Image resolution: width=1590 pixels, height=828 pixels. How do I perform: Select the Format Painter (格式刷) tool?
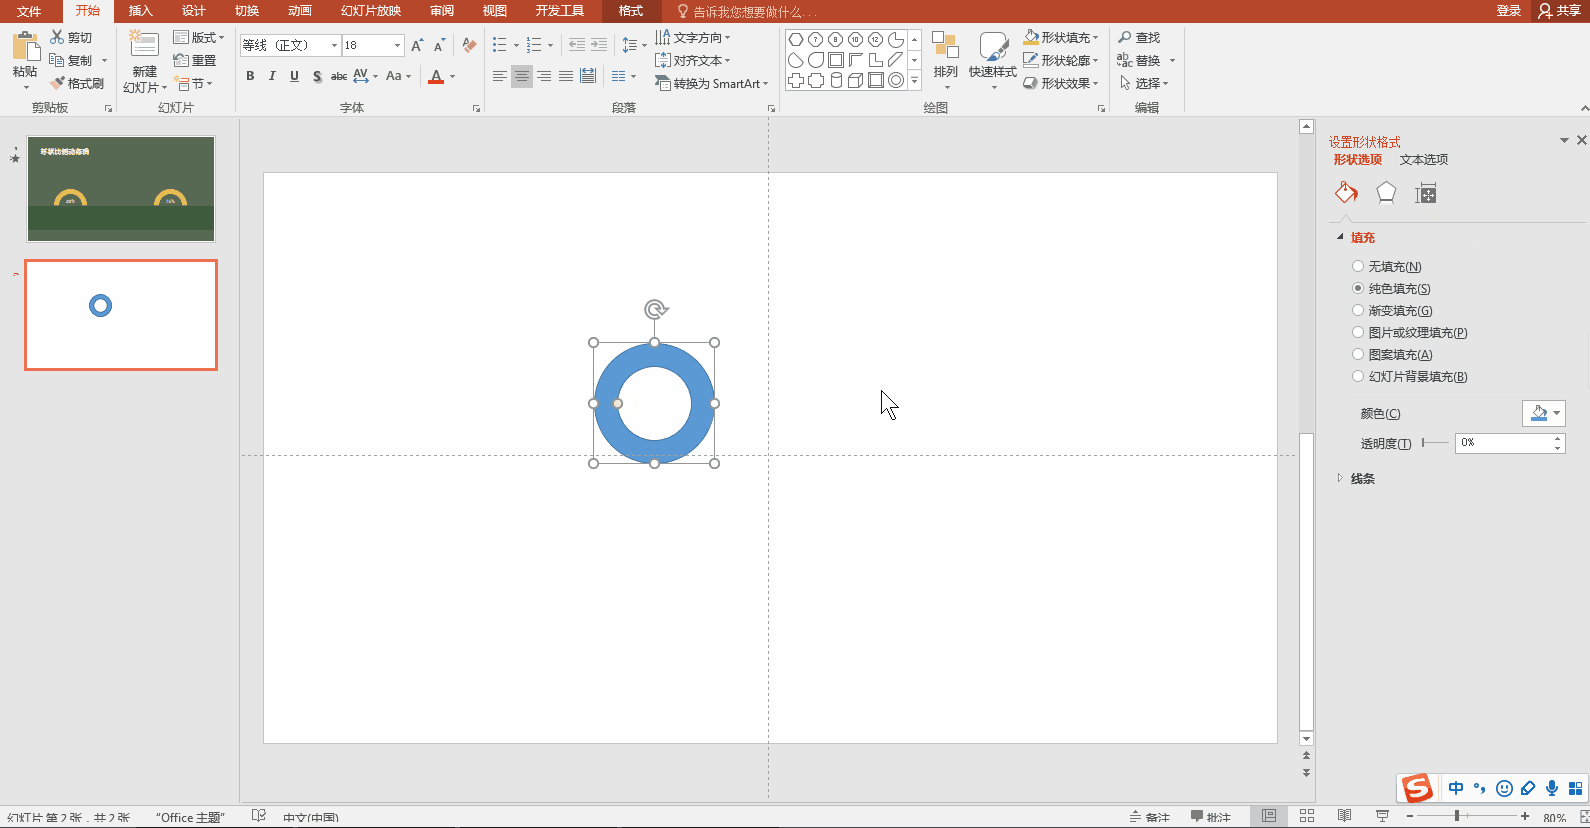point(77,83)
